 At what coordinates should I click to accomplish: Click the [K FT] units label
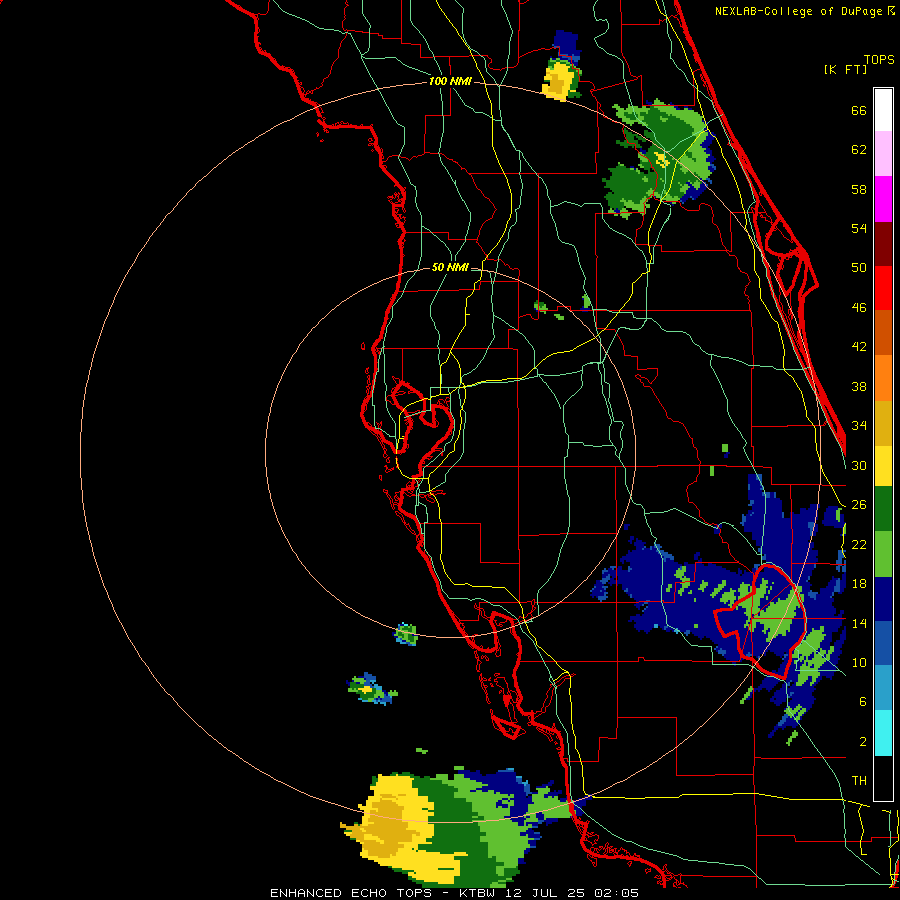pyautogui.click(x=845, y=69)
